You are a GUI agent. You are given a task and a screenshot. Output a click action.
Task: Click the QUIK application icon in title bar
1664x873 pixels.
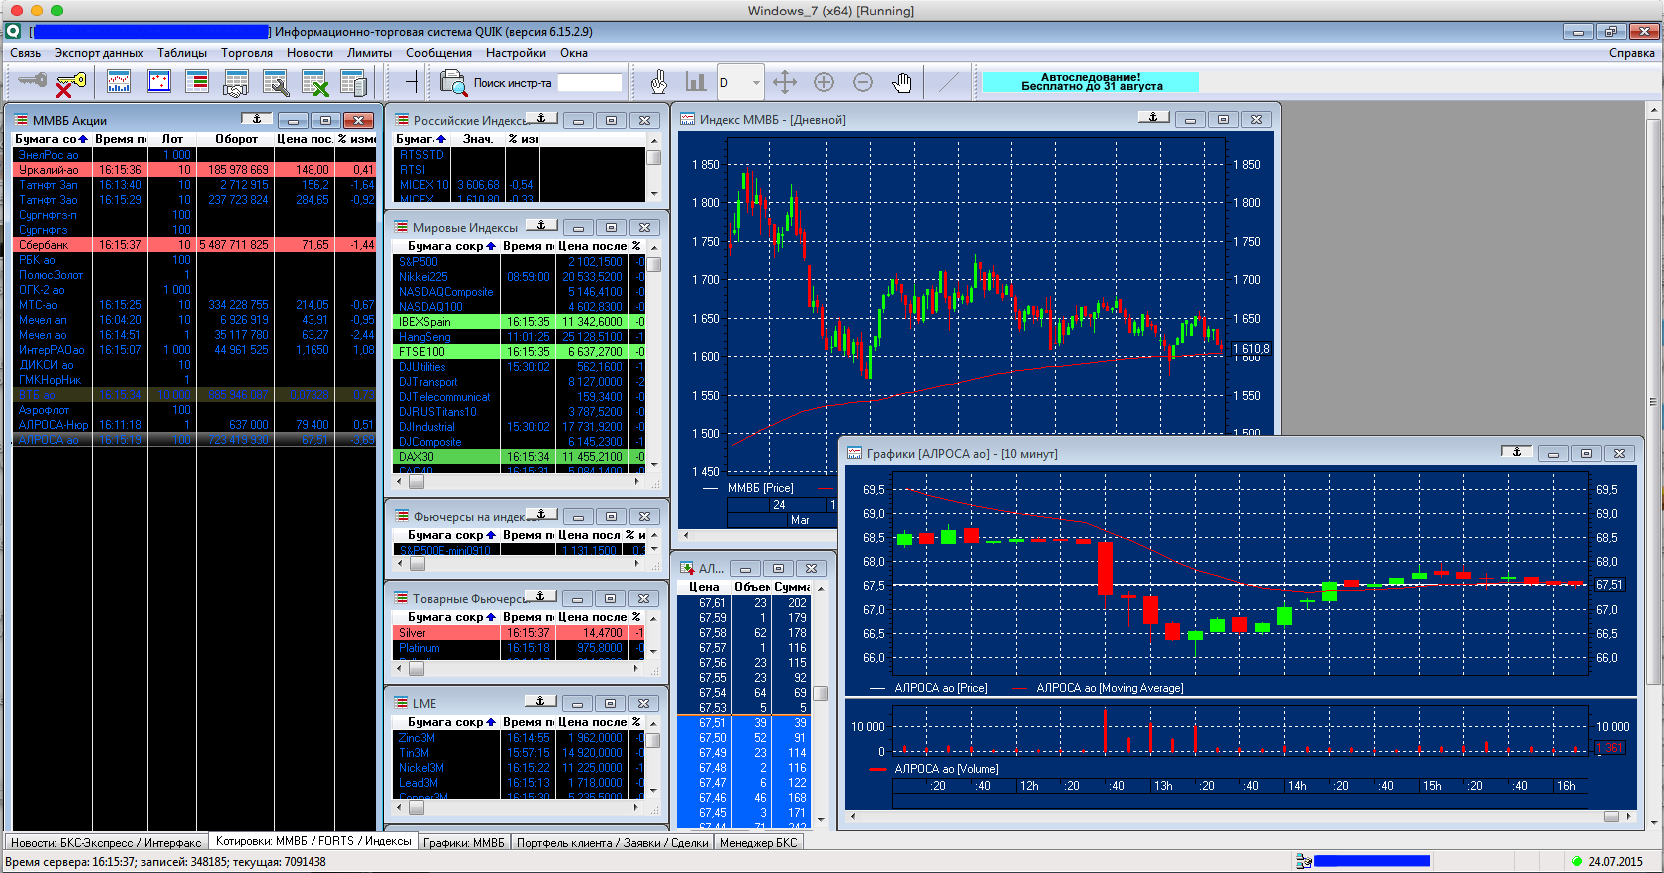(13, 32)
